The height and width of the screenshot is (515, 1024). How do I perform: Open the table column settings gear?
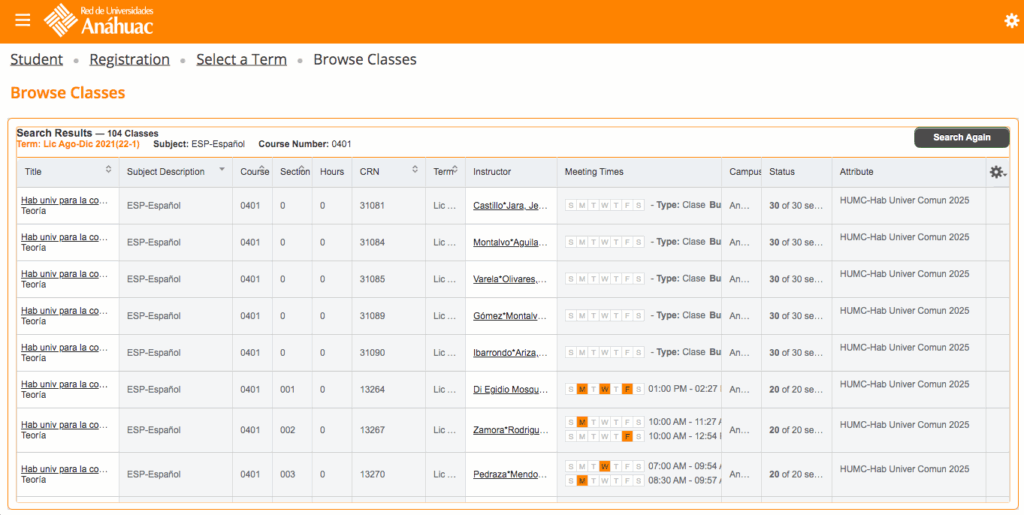click(997, 172)
